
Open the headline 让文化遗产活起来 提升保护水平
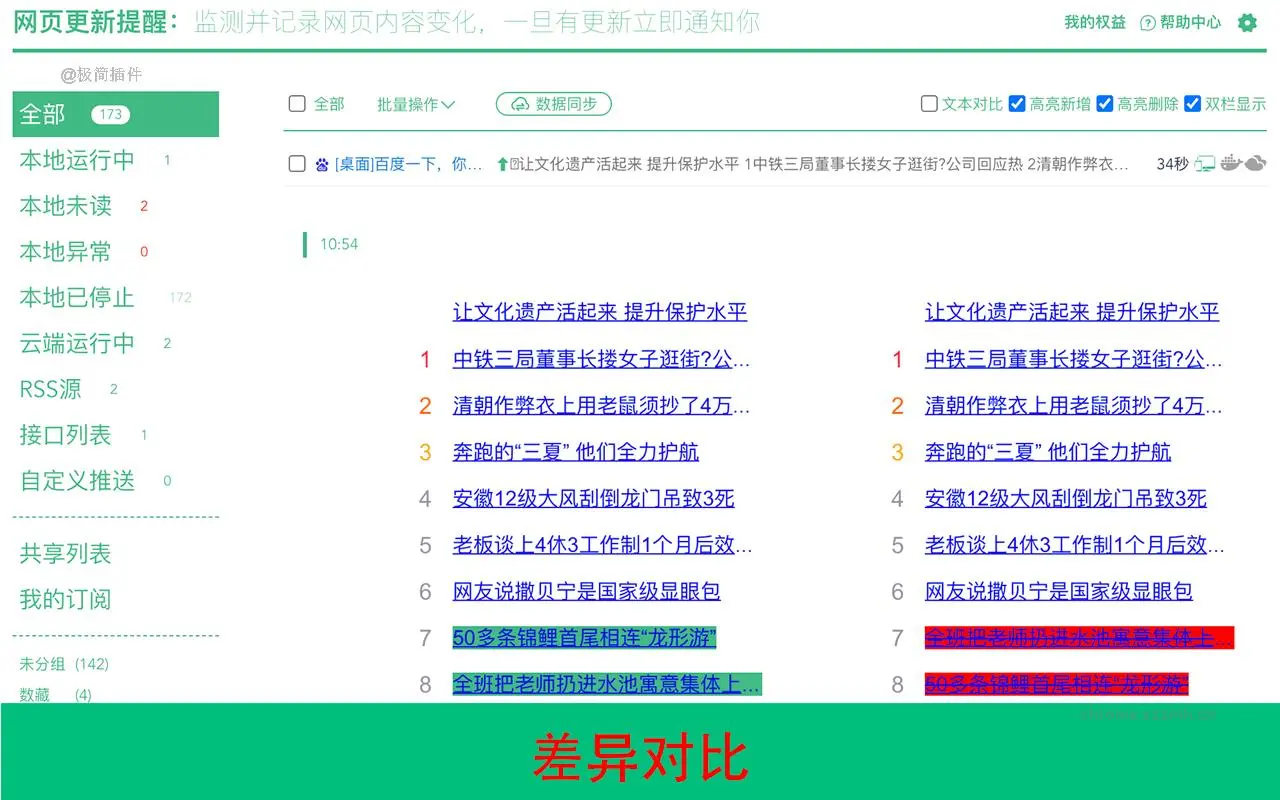coord(601,312)
